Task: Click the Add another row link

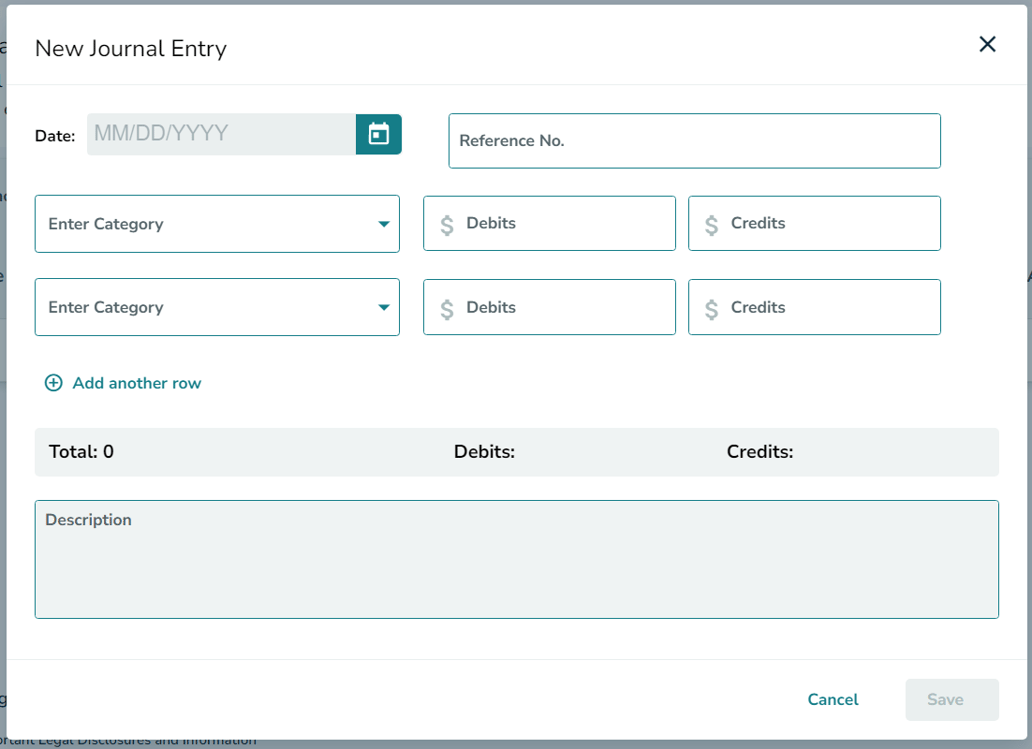Action: (x=136, y=383)
